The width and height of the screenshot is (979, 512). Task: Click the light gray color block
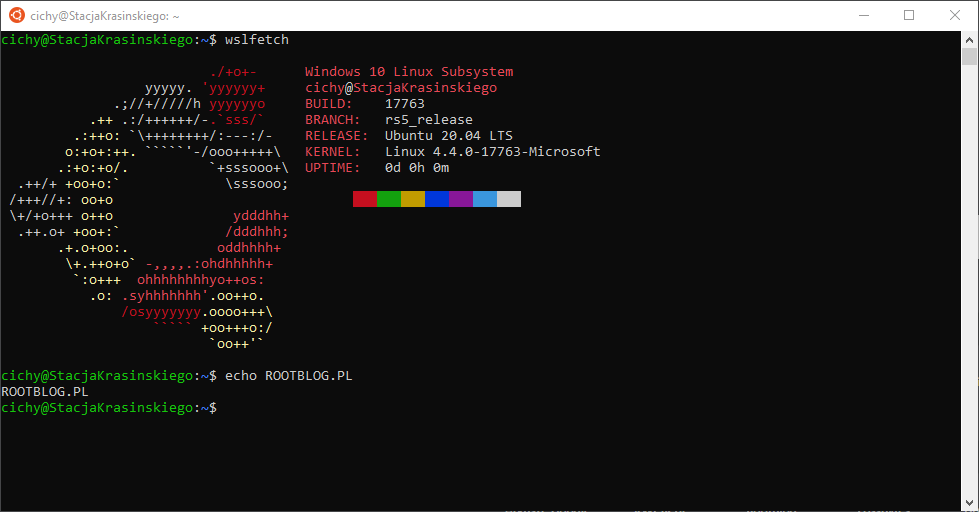pyautogui.click(x=509, y=199)
